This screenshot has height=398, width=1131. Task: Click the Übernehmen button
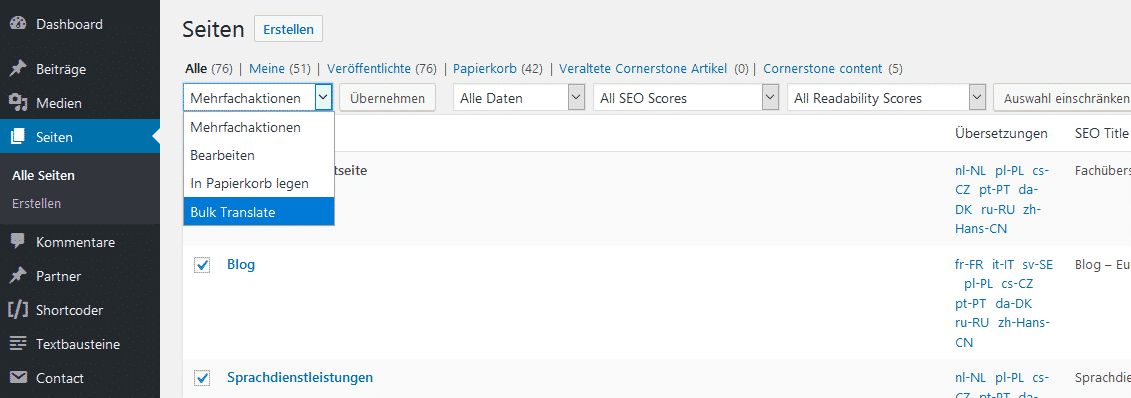click(x=387, y=98)
